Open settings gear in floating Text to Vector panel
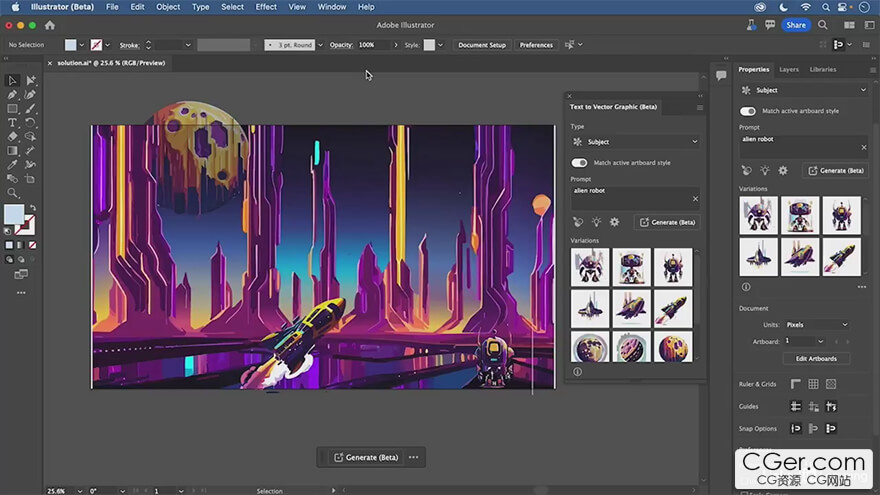This screenshot has width=880, height=495. [614, 222]
